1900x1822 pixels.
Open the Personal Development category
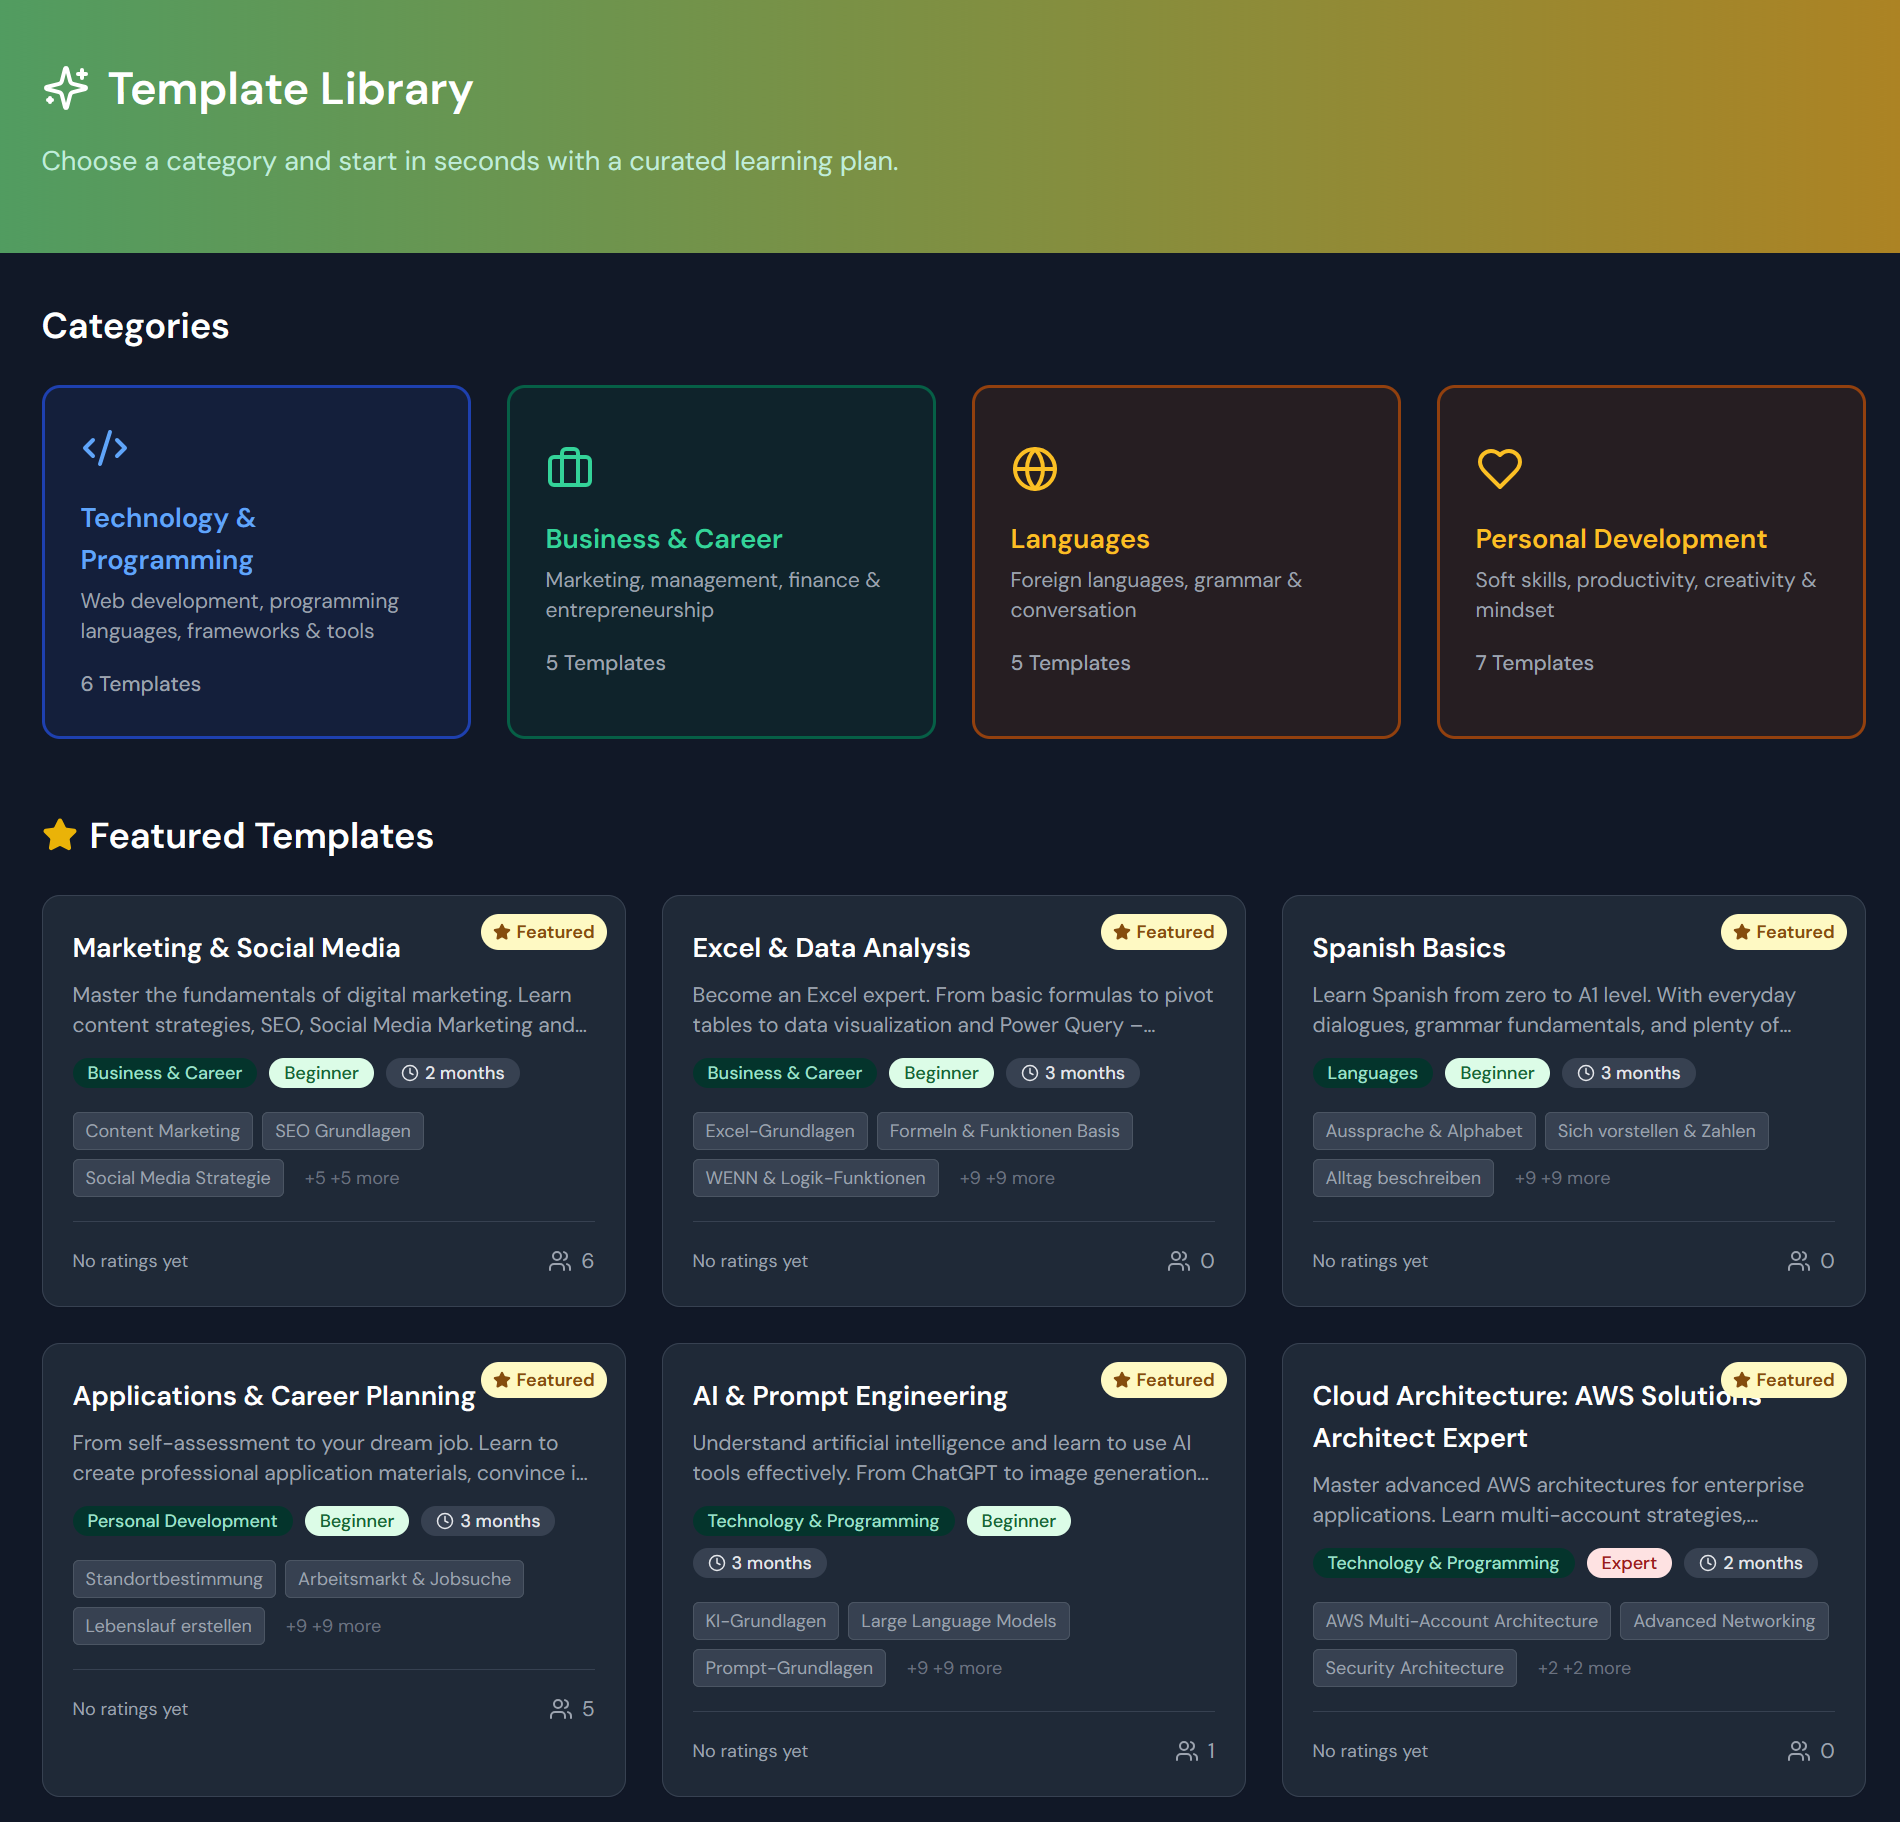click(1651, 562)
